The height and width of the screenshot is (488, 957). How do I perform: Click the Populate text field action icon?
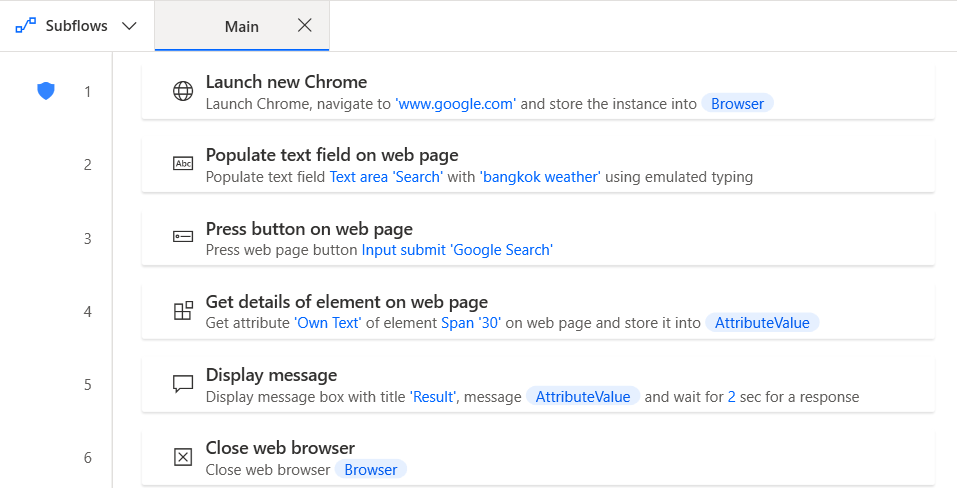pos(183,165)
